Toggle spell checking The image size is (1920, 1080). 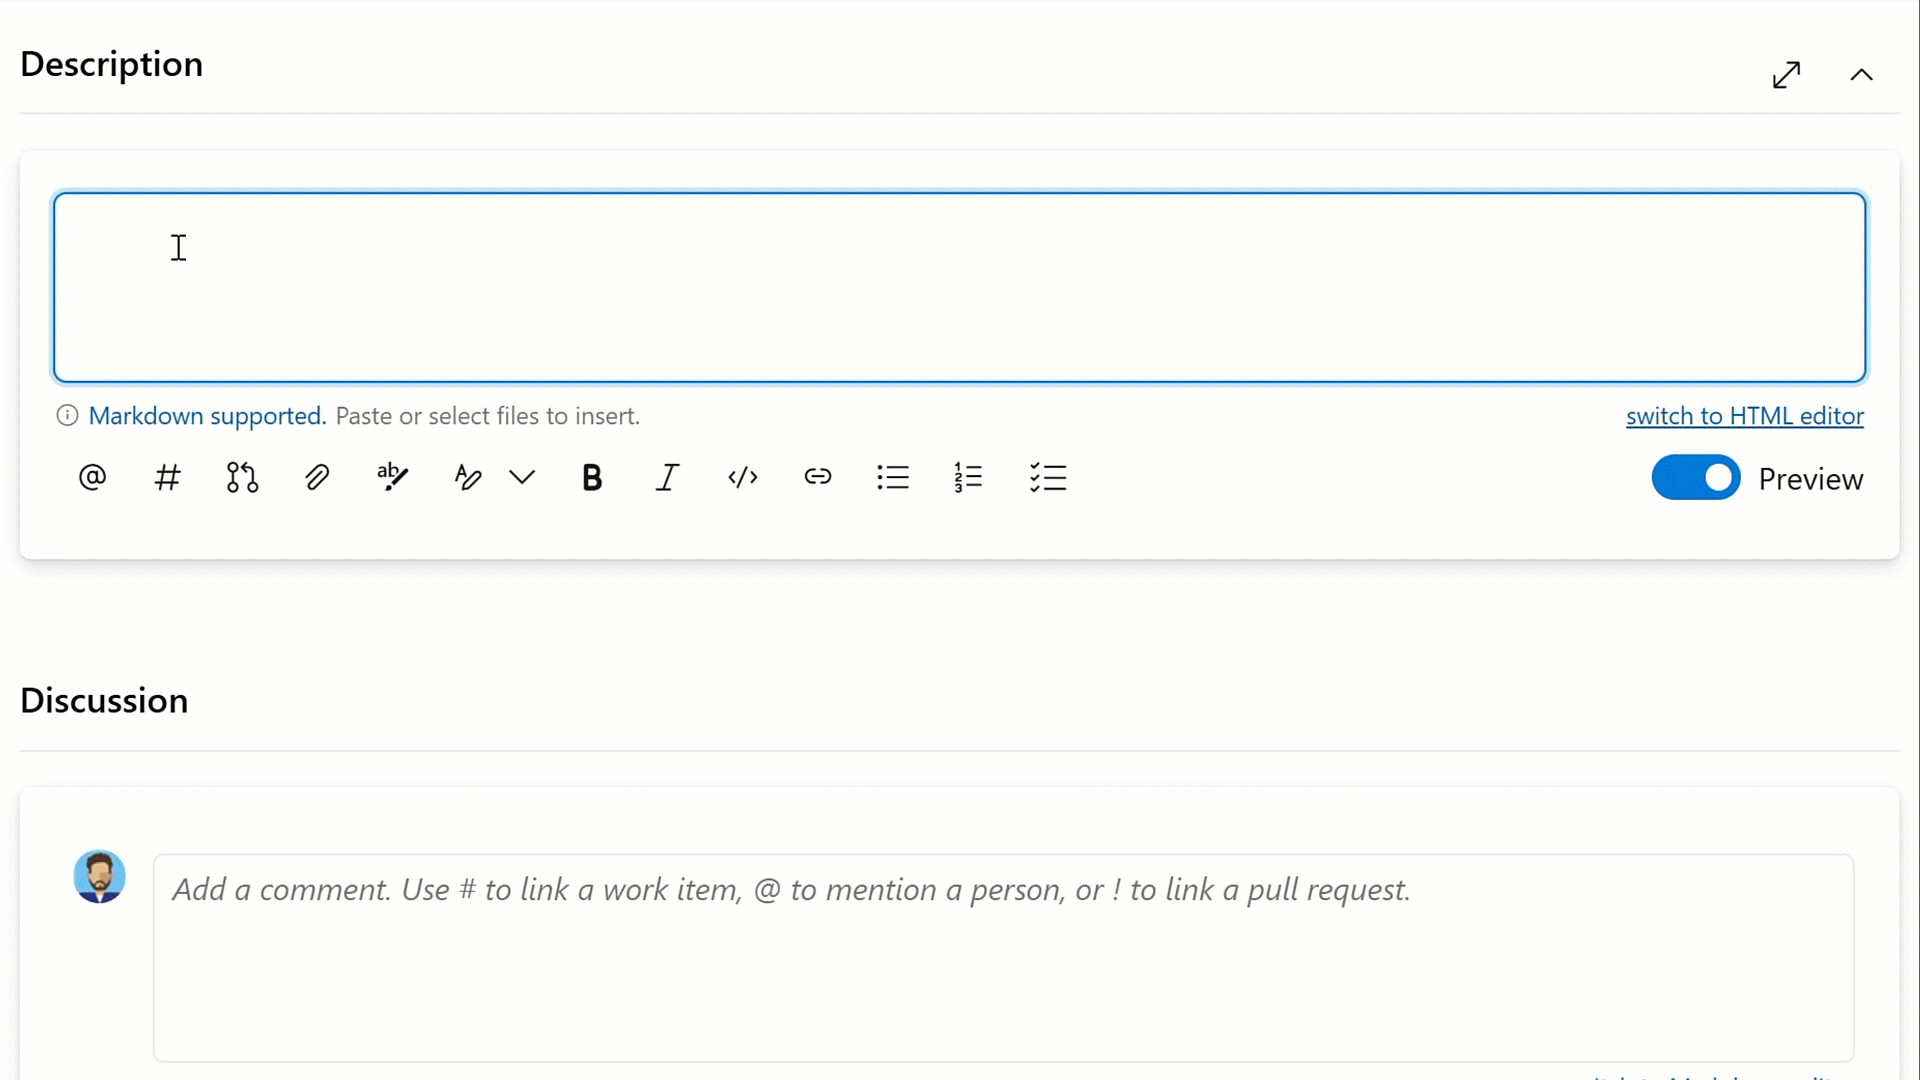(392, 478)
